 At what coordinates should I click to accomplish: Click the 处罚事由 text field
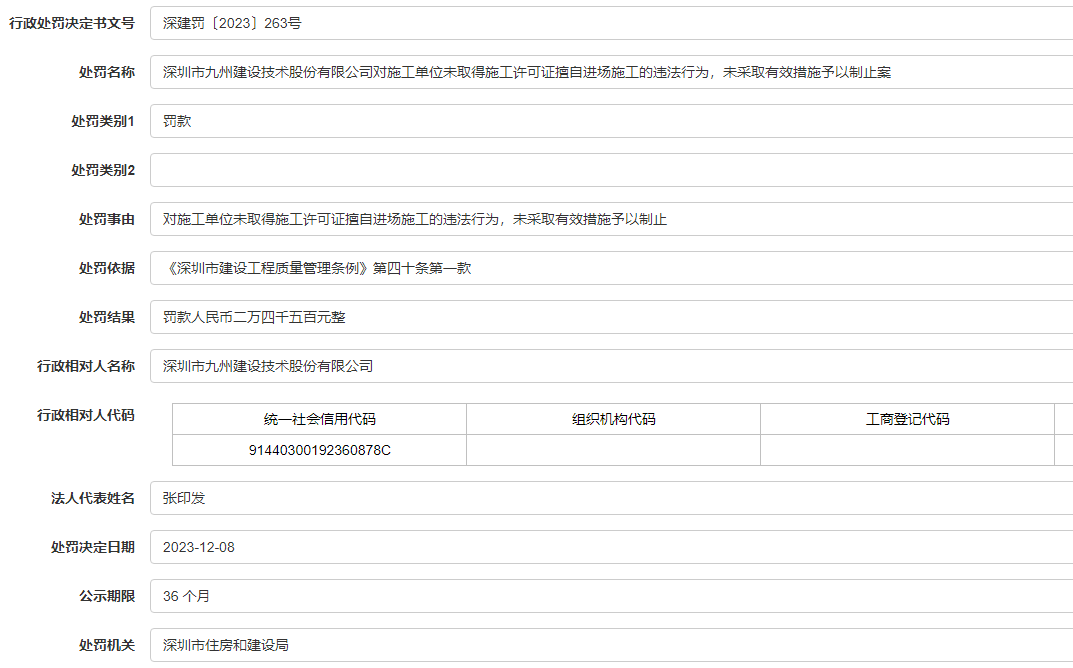point(612,219)
